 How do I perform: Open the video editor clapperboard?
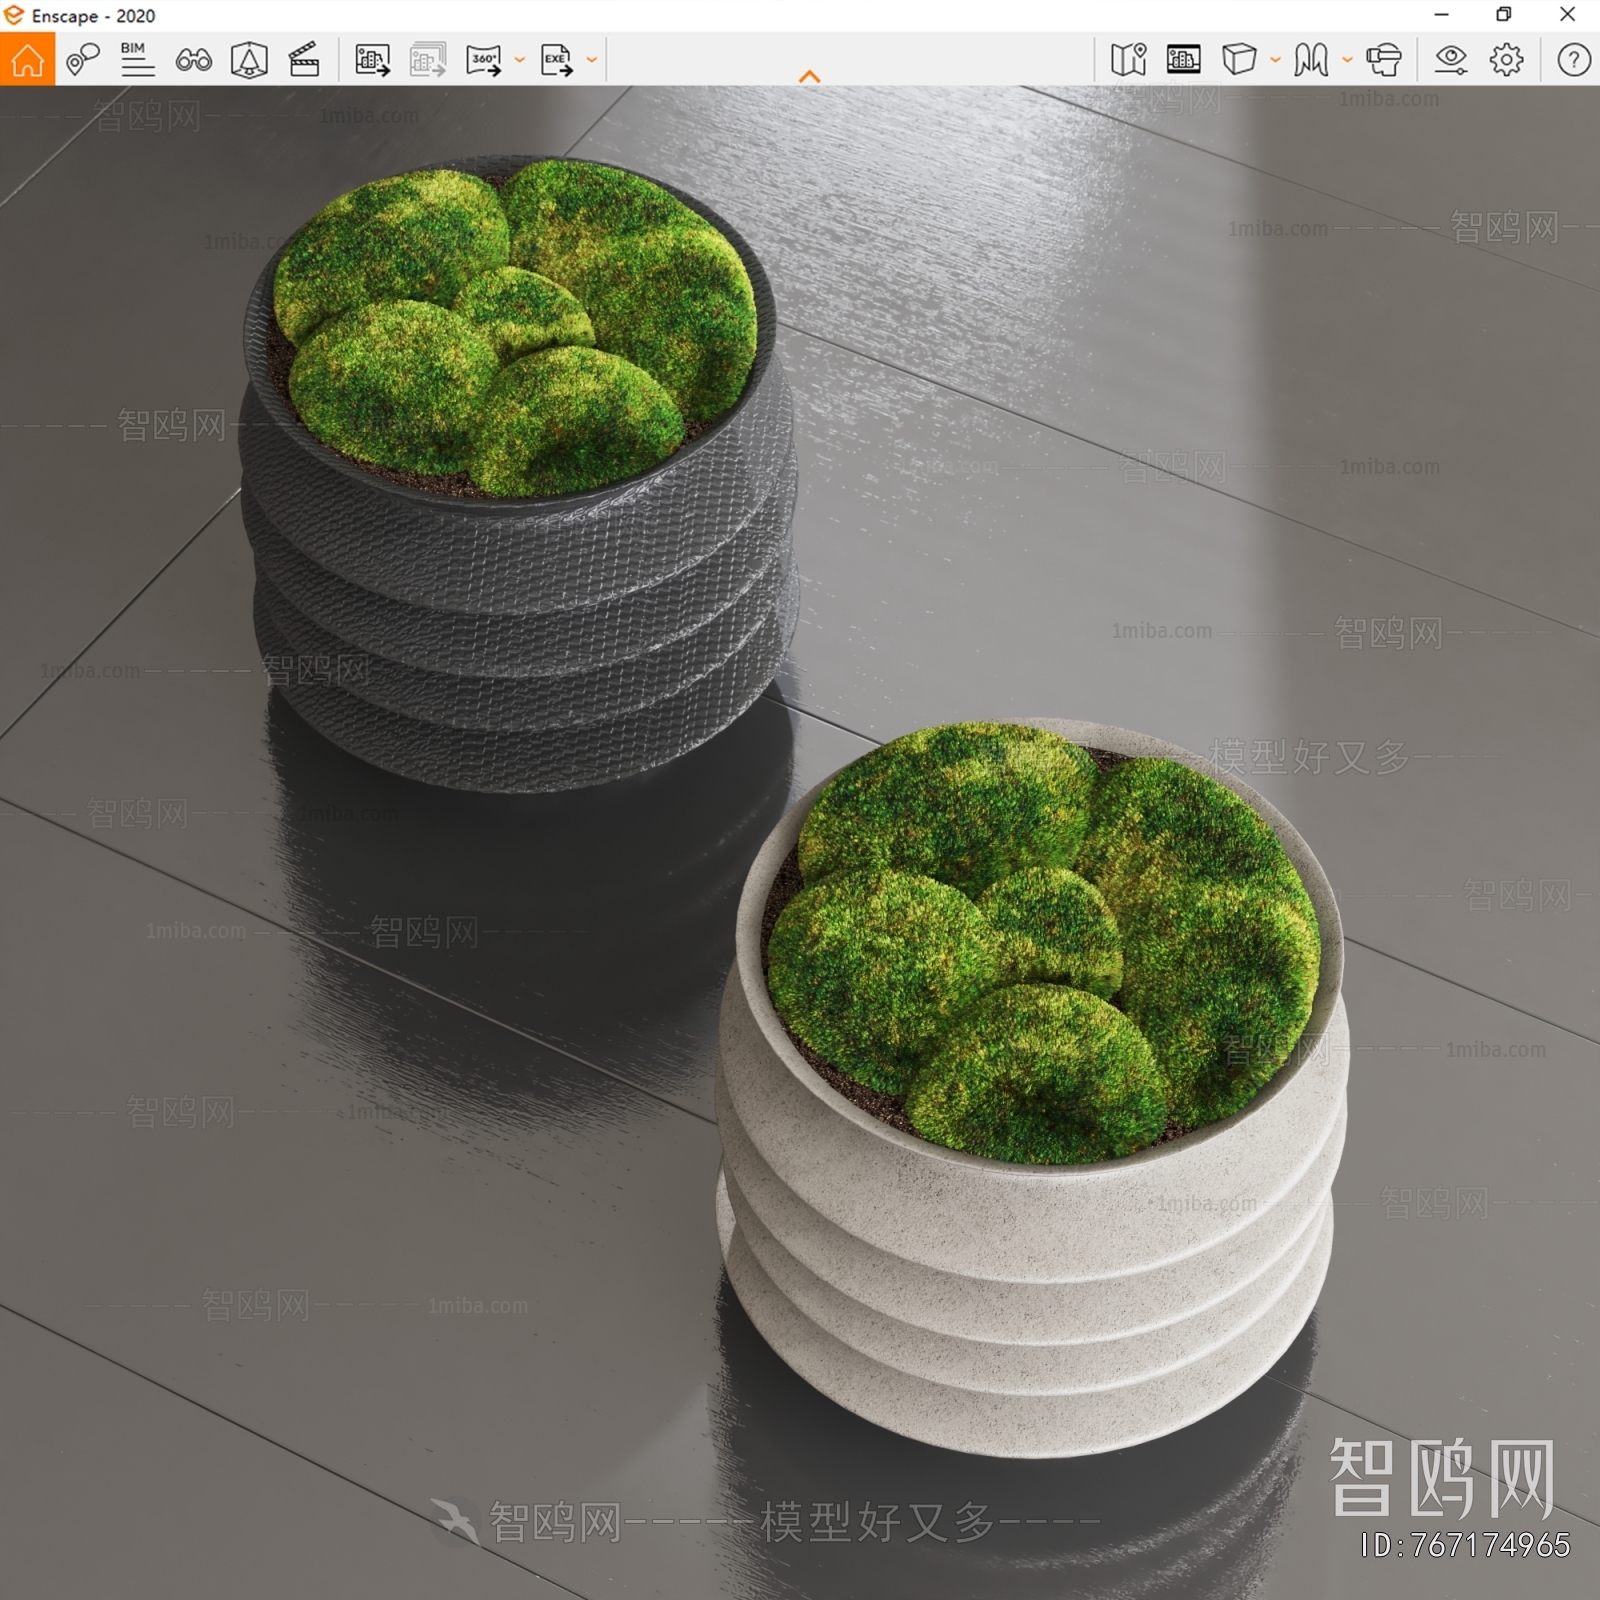304,60
